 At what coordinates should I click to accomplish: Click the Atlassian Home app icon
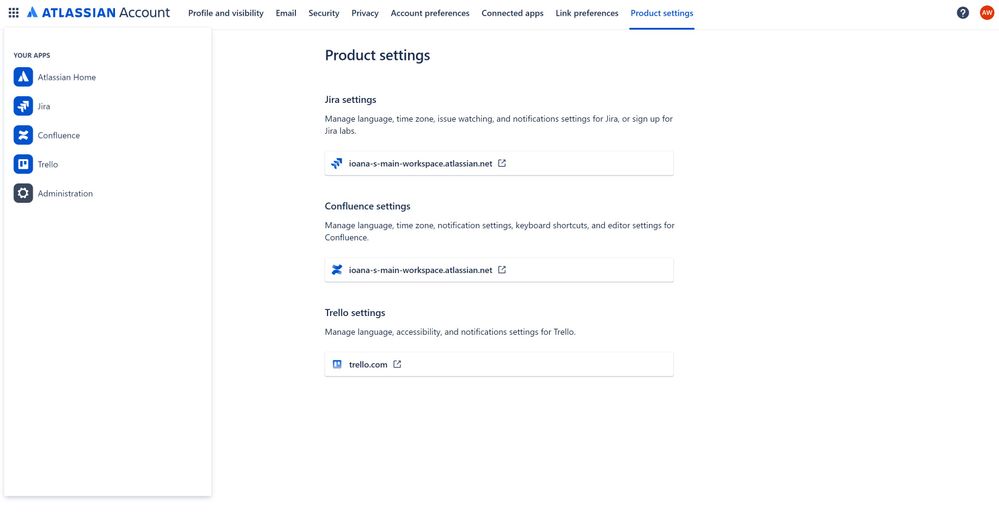(x=23, y=77)
